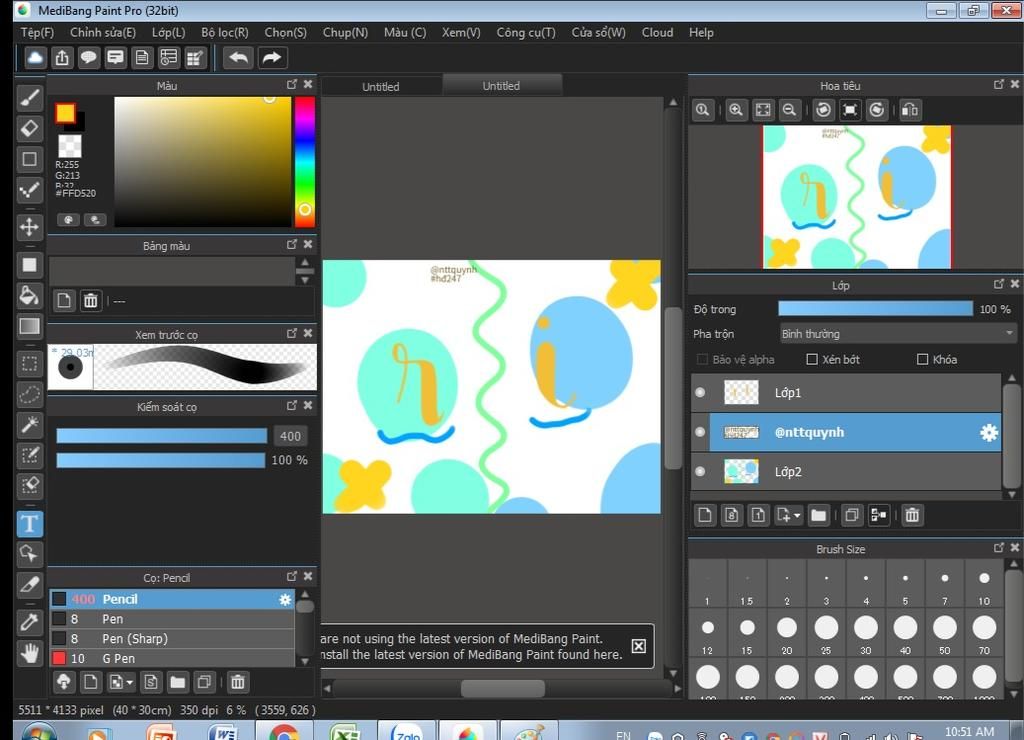Toggle Xén bớt checkbox

tap(812, 359)
